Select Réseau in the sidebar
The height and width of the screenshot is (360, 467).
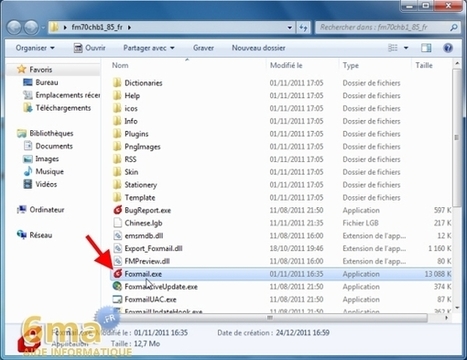[34, 235]
